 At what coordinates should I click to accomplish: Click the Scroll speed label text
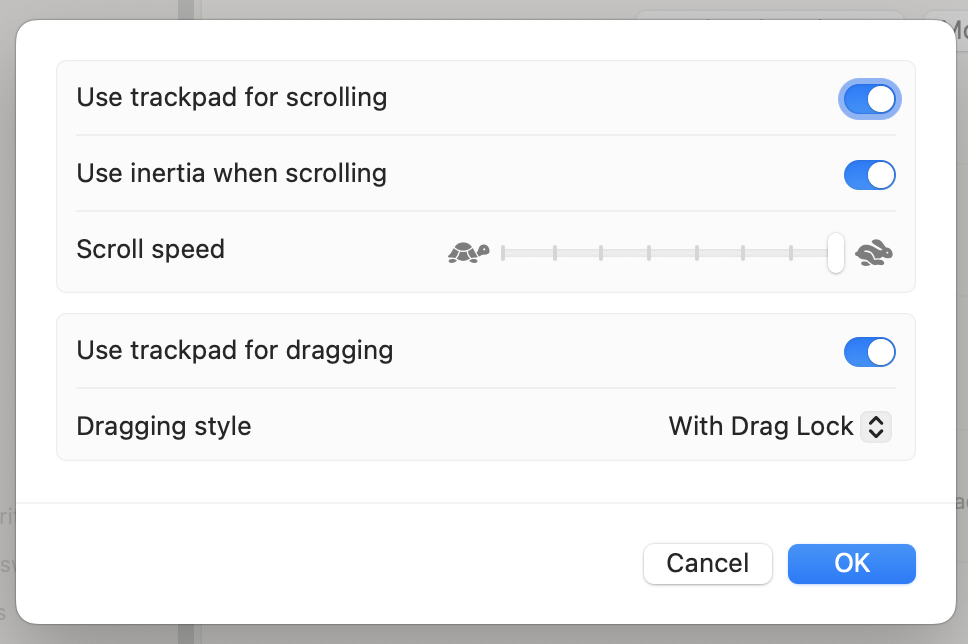click(x=151, y=249)
